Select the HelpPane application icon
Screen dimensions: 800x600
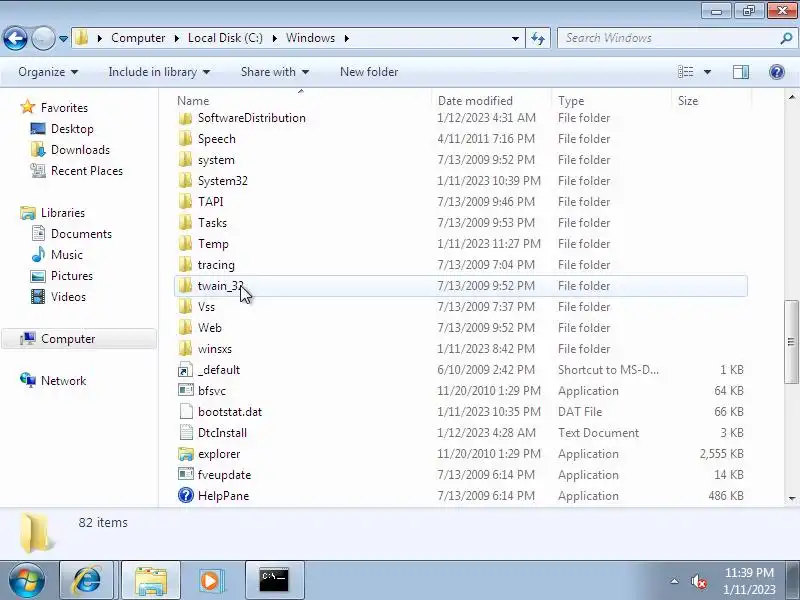pos(186,495)
